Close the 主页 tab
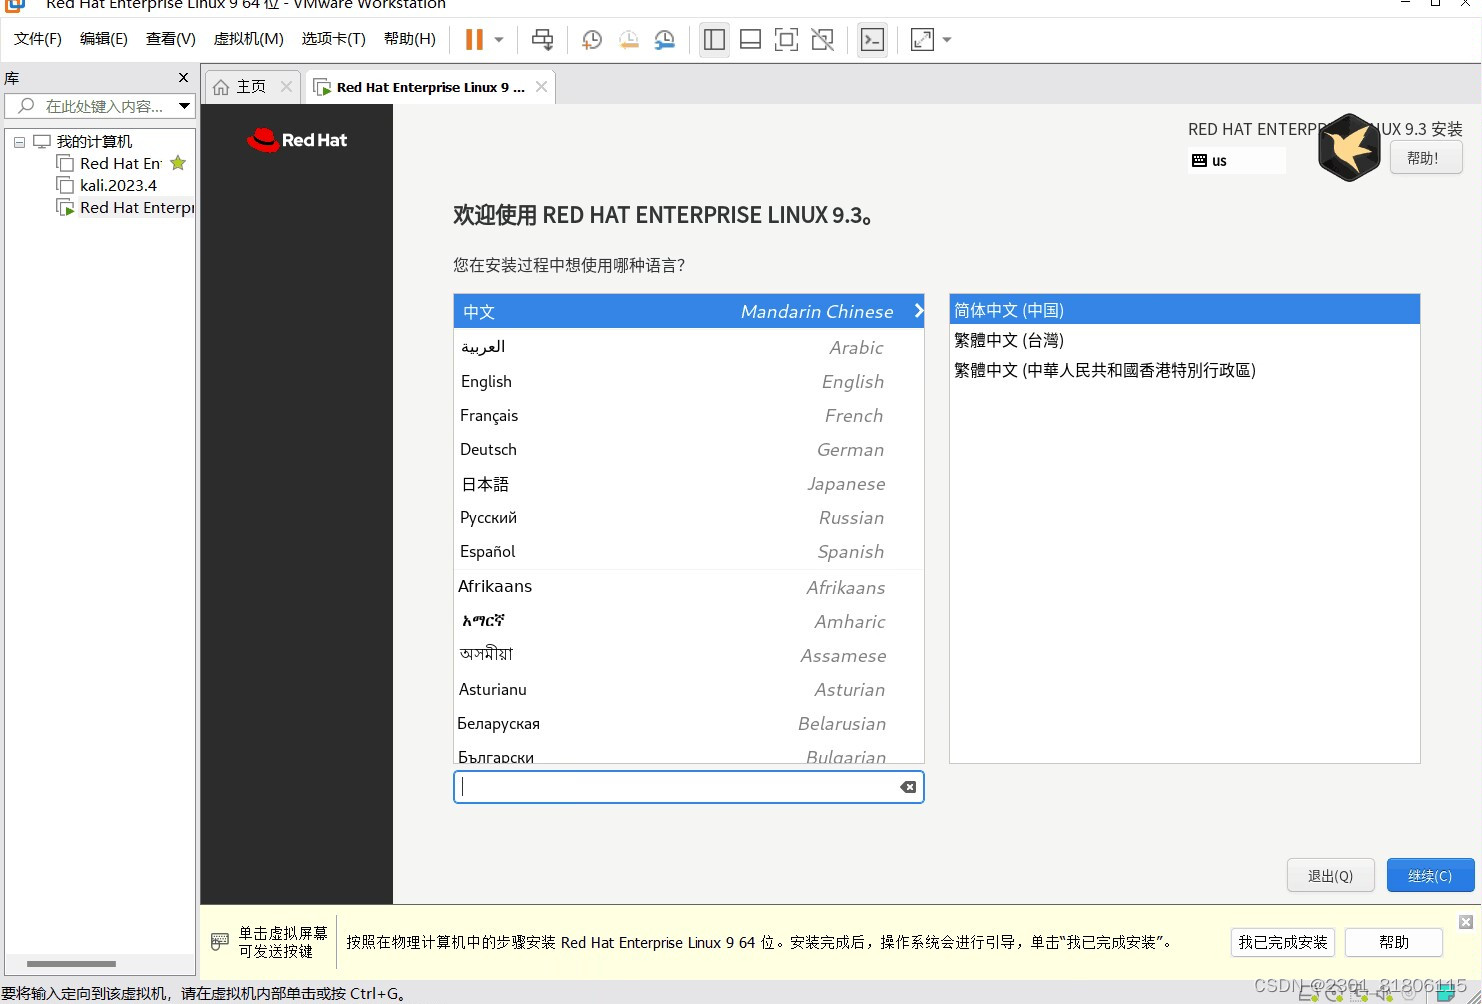 tap(286, 87)
